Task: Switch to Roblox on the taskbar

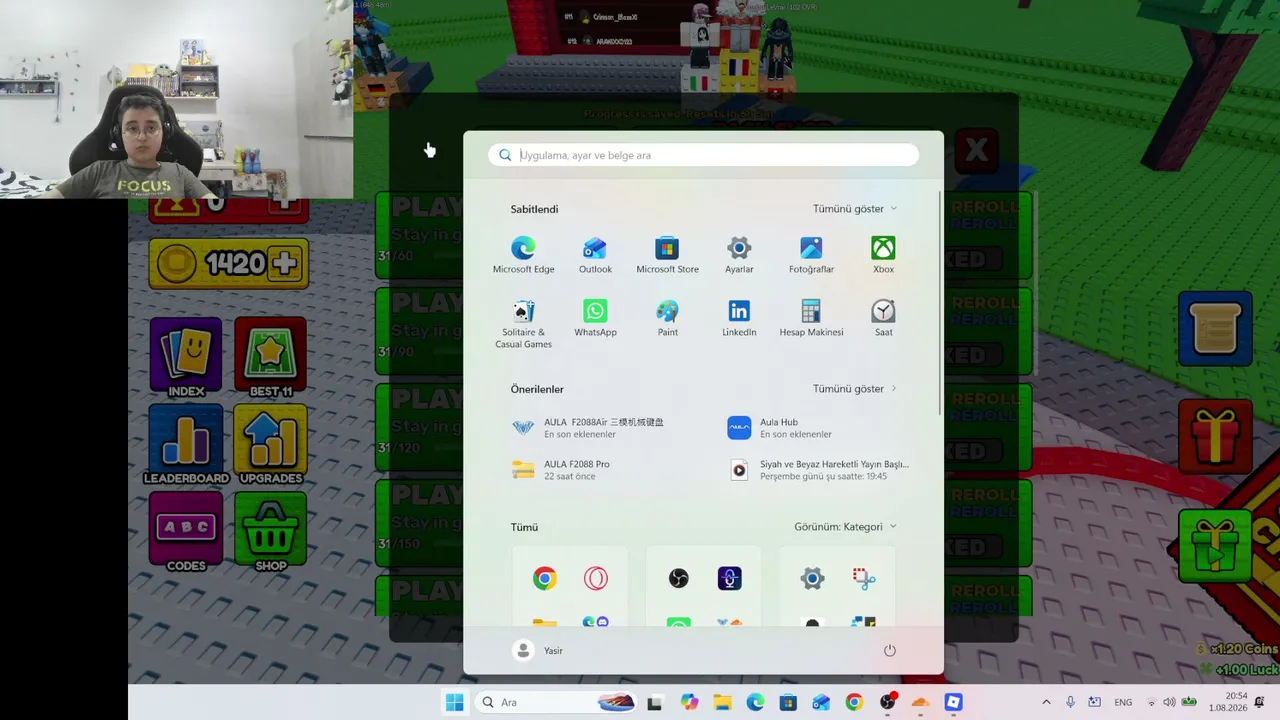Action: coord(953,702)
